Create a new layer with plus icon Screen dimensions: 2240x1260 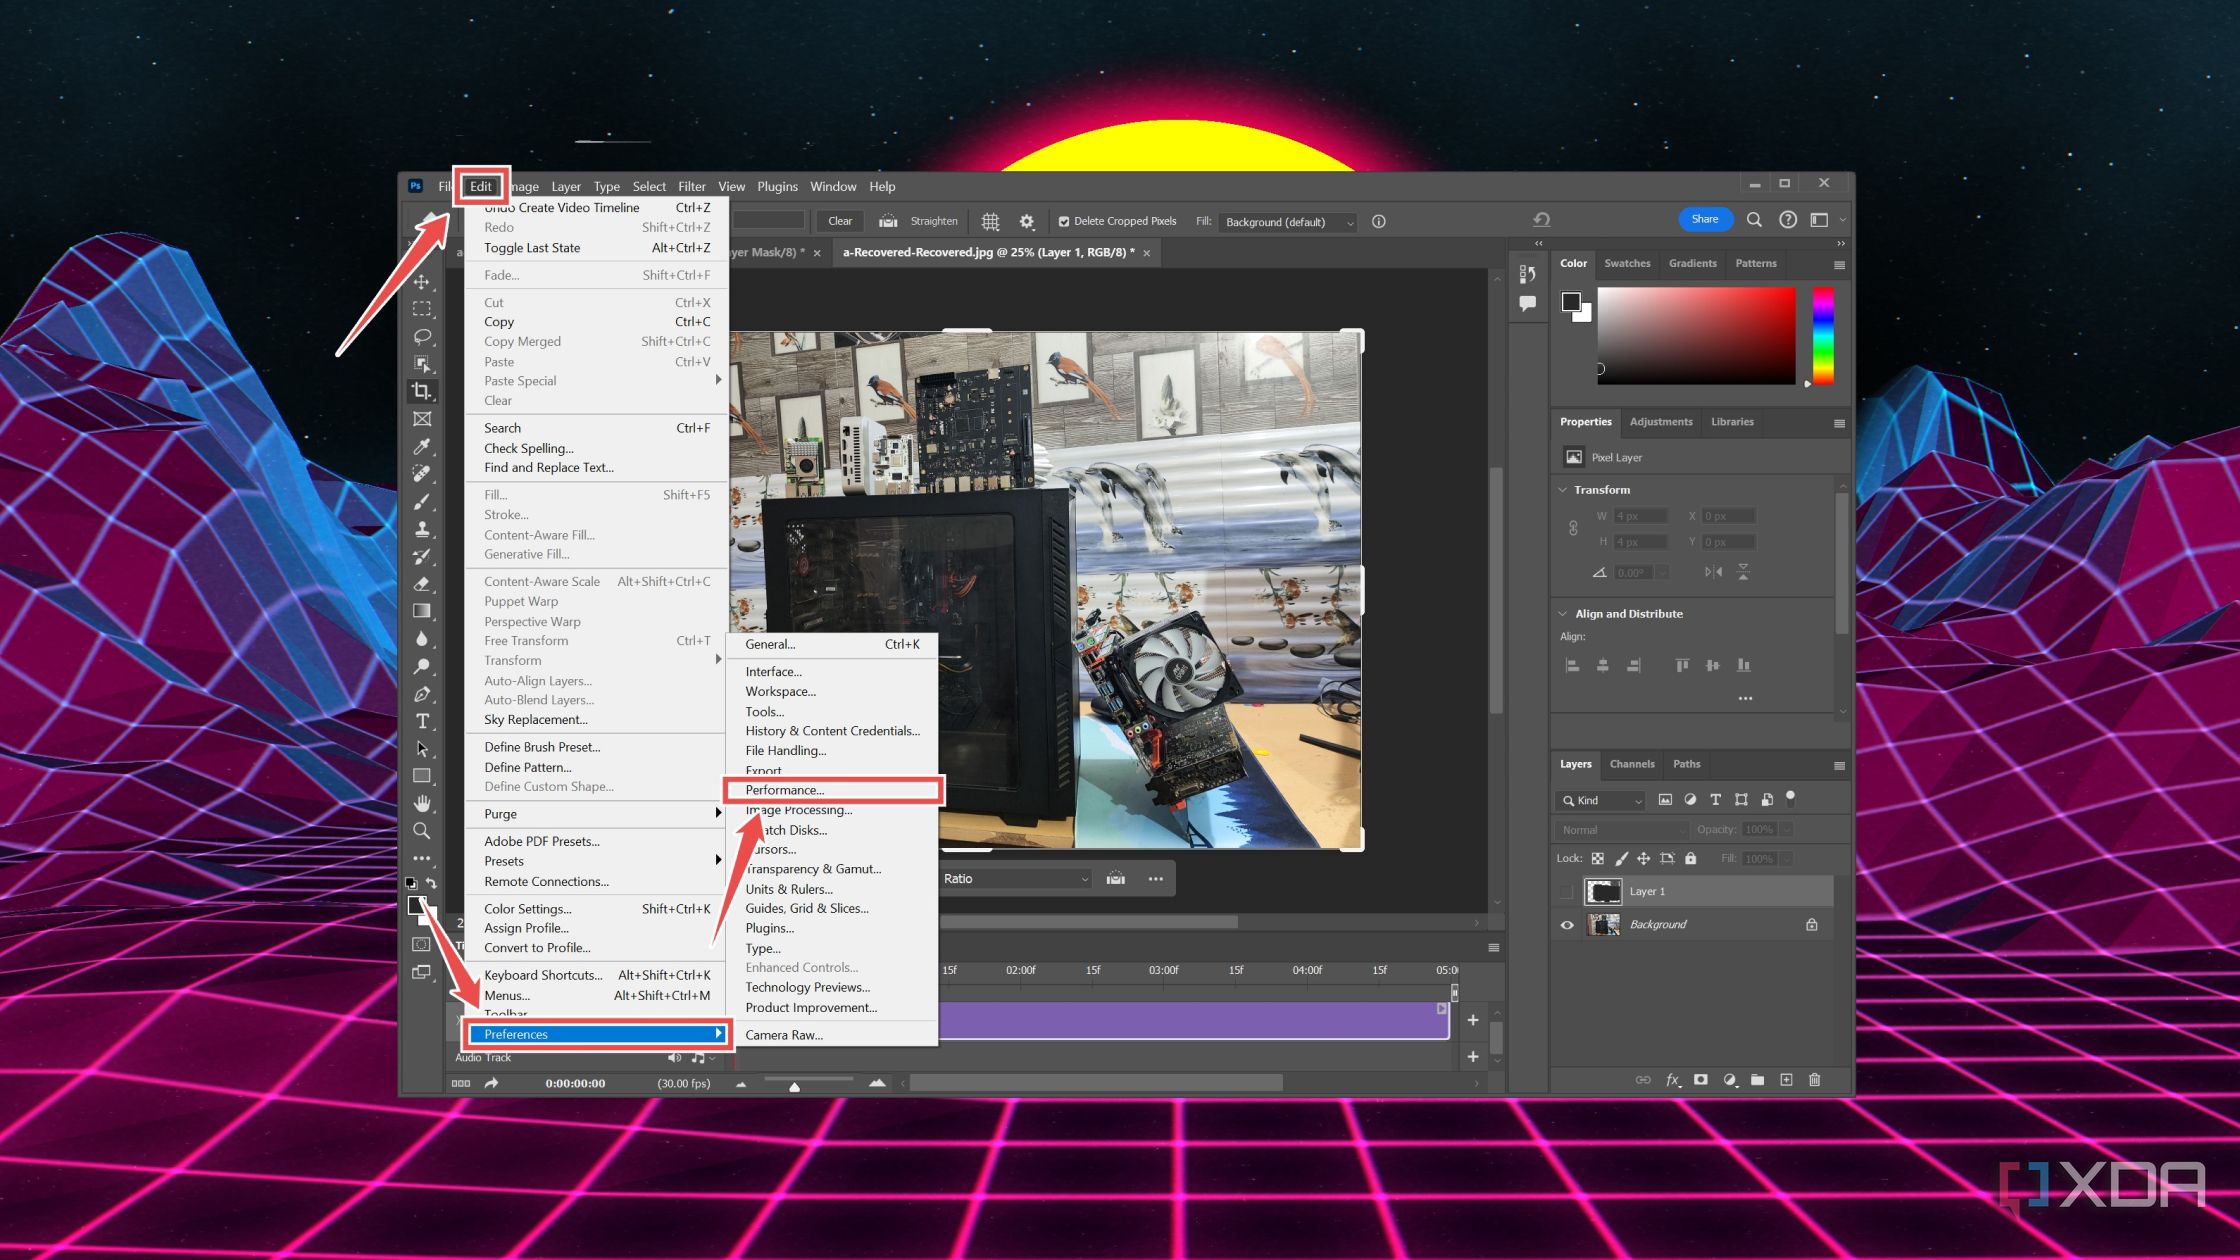coord(1786,1080)
